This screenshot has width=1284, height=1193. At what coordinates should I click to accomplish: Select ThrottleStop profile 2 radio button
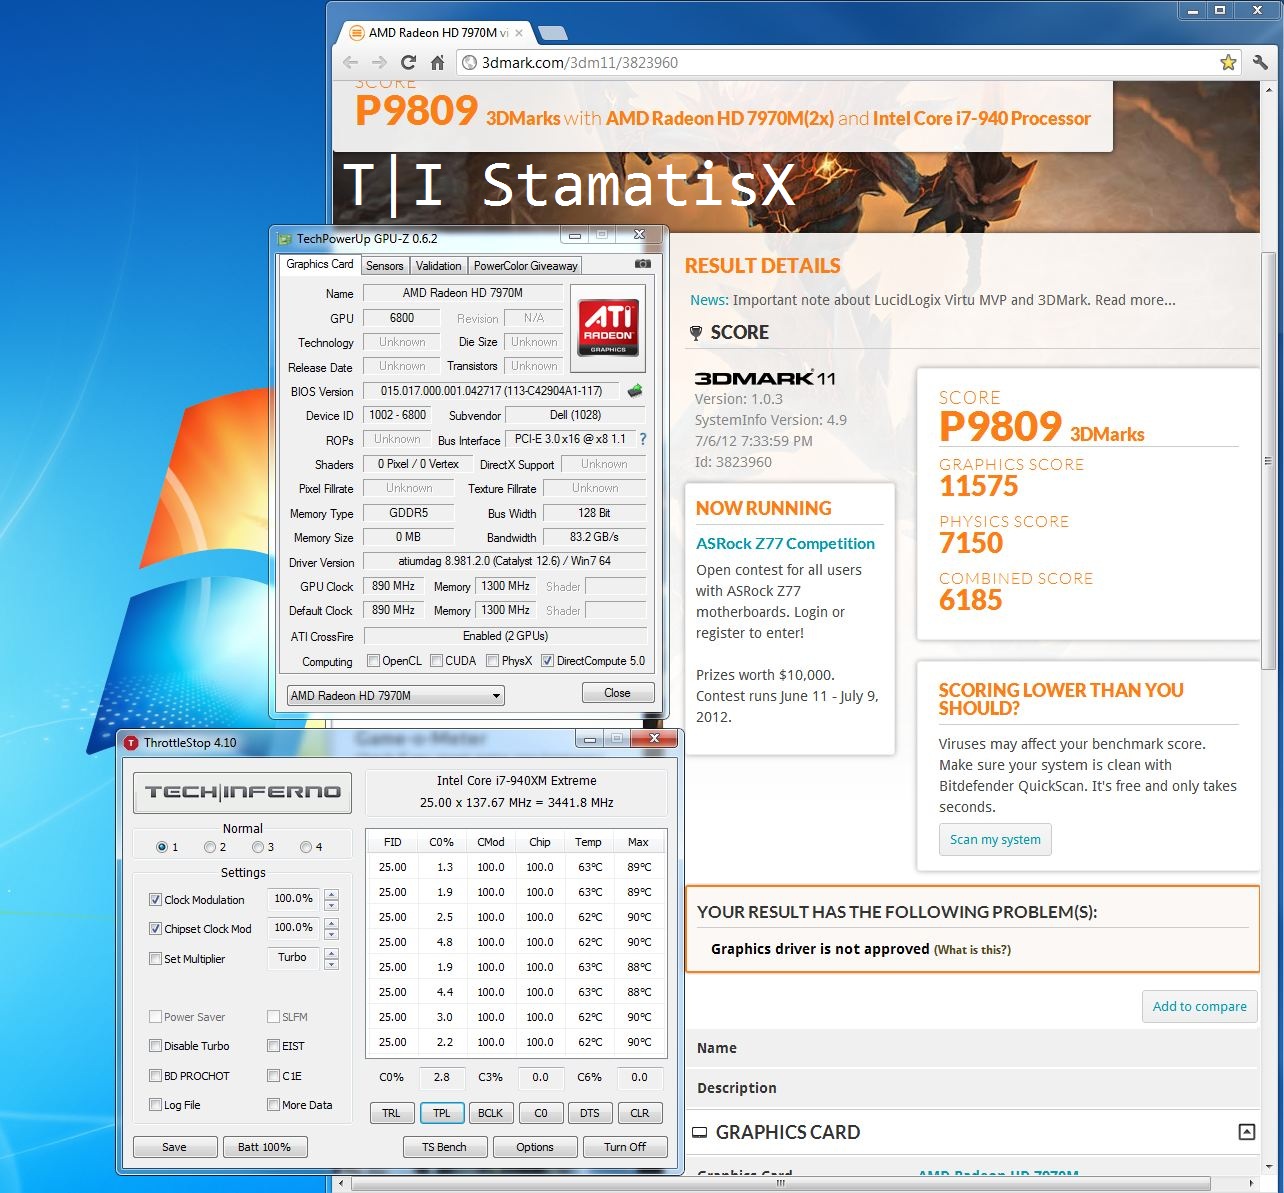point(210,847)
